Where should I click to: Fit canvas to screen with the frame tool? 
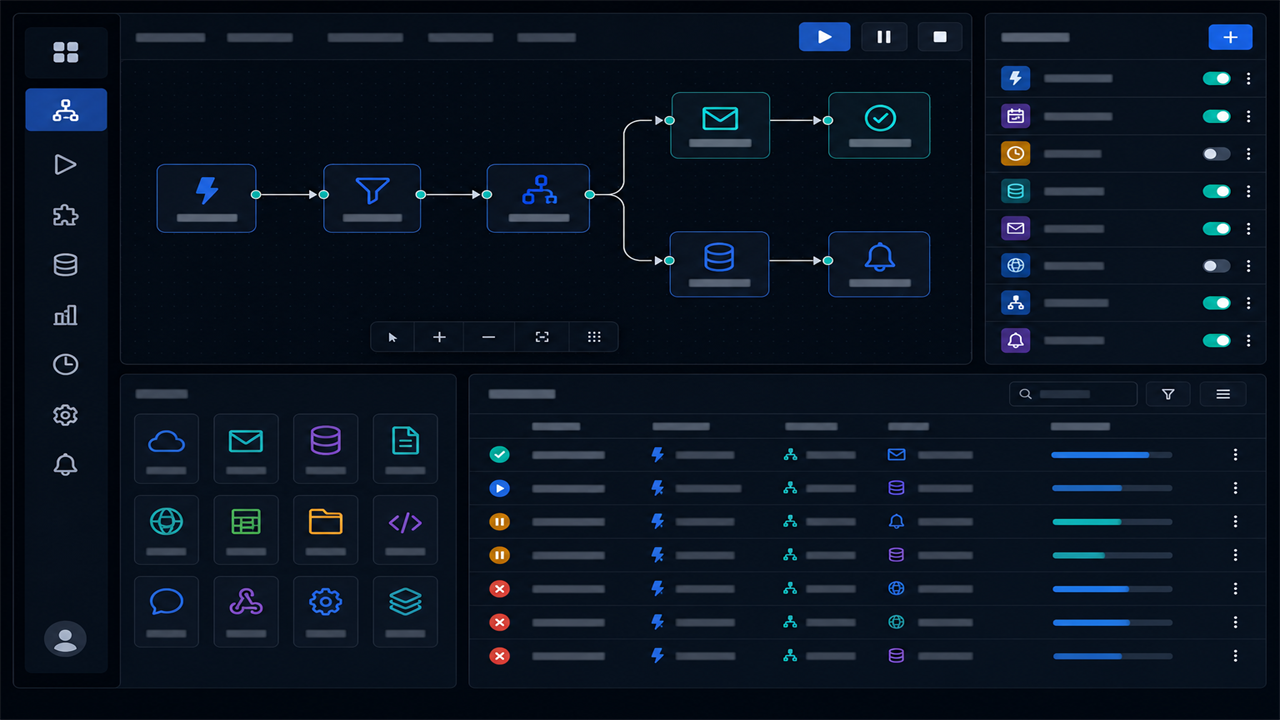click(x=542, y=337)
